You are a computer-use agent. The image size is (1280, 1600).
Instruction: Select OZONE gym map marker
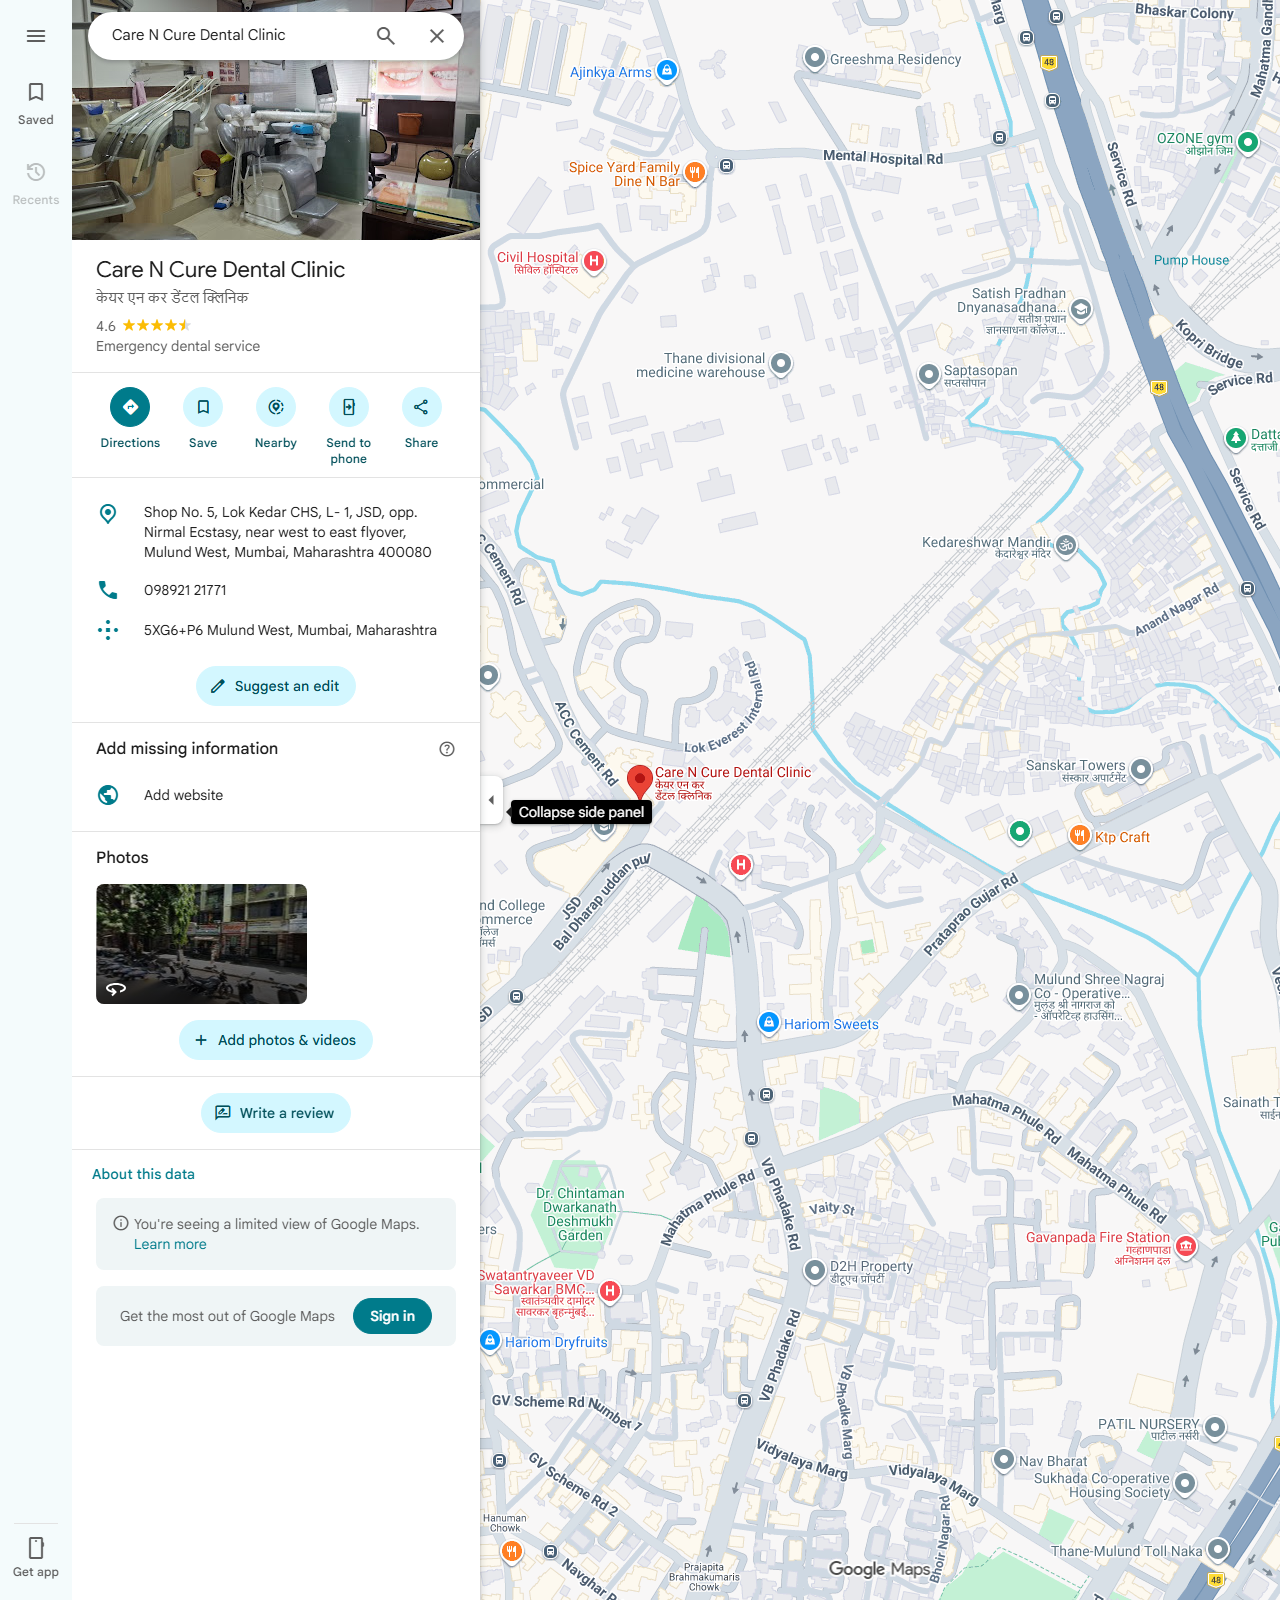(1248, 142)
